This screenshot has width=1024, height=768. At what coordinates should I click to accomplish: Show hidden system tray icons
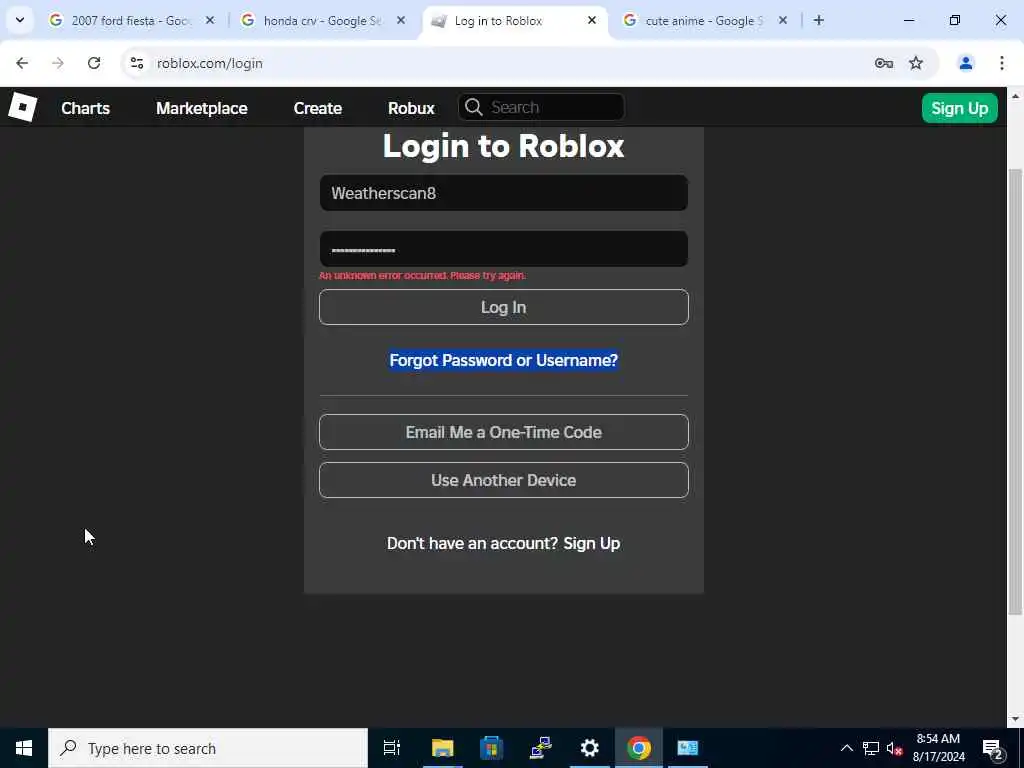tap(846, 748)
